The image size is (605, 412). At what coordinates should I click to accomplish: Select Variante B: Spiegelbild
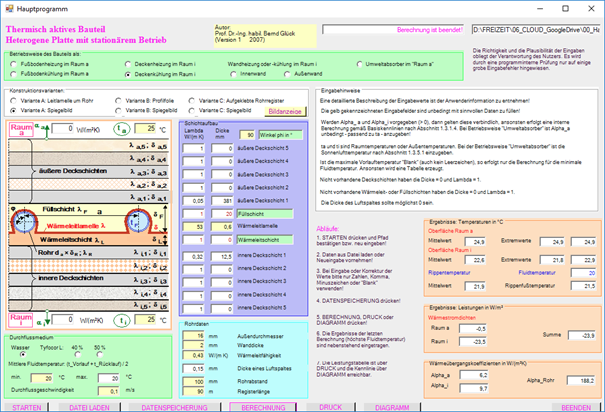coord(118,110)
